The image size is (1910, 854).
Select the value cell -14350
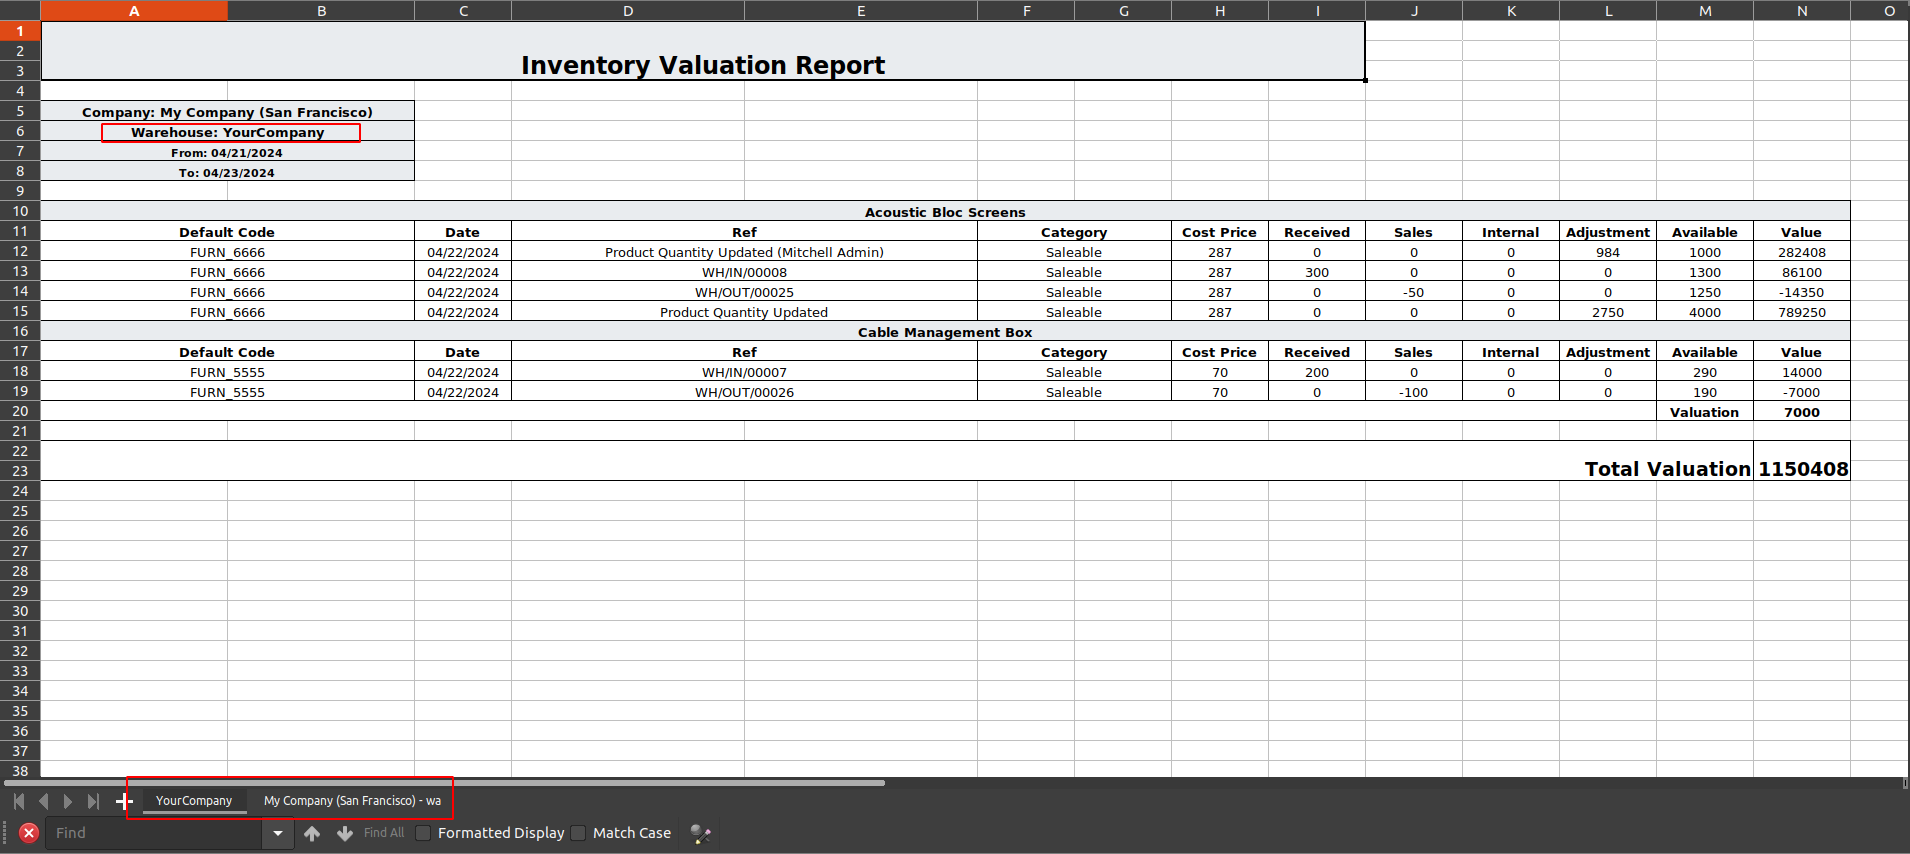(1802, 292)
